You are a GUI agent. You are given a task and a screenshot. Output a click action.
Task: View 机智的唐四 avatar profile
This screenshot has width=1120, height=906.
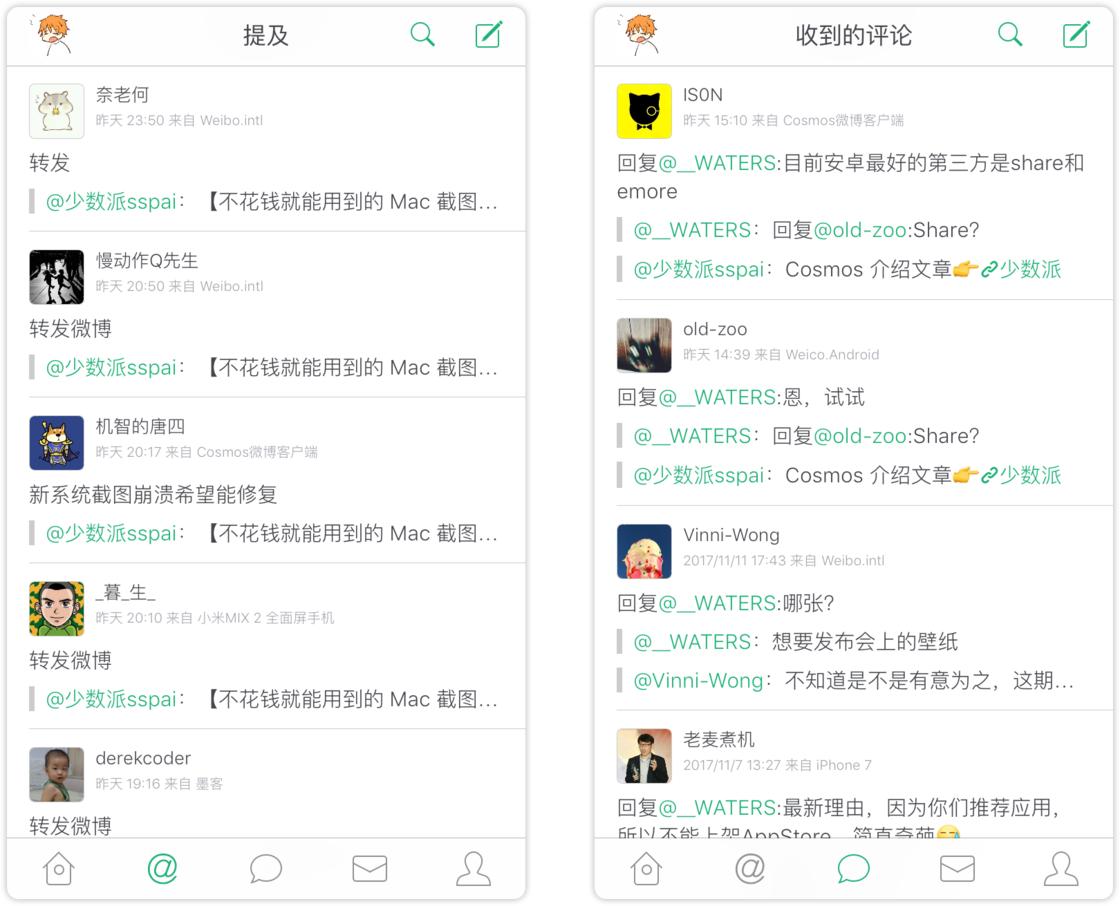[x=56, y=443]
